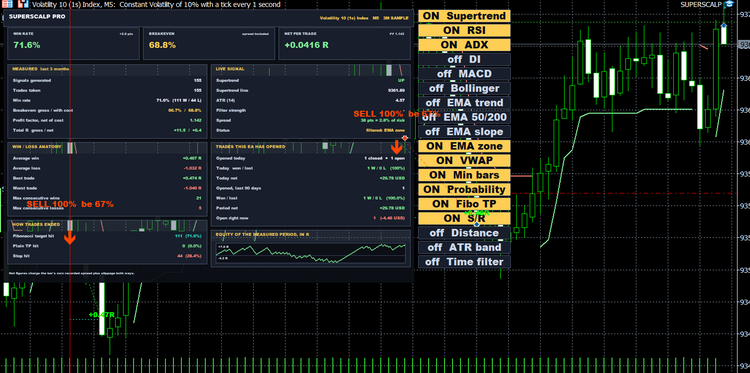Click the "Opened, last 90 days" row label
The height and width of the screenshot is (373, 750).
click(x=239, y=188)
